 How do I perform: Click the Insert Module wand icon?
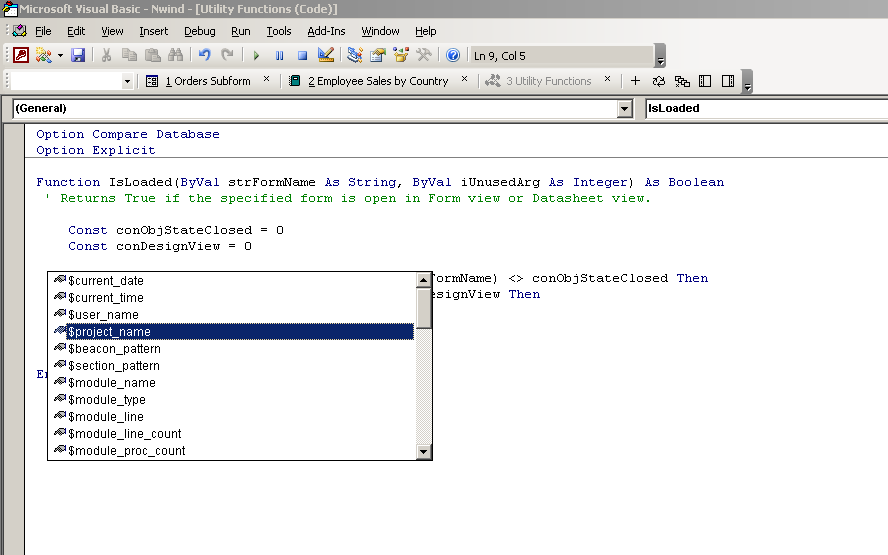[43, 55]
